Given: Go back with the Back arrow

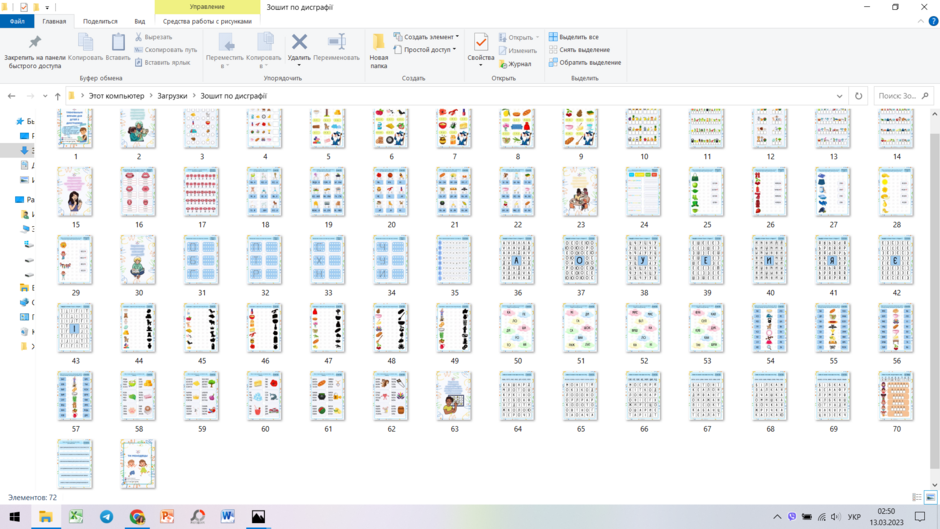Looking at the screenshot, I should [11, 96].
